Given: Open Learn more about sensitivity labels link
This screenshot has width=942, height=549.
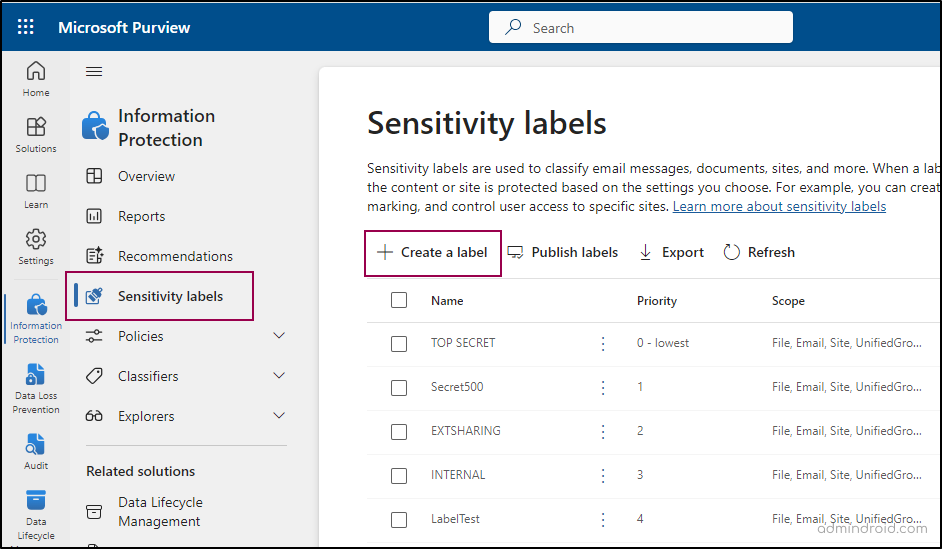Looking at the screenshot, I should pyautogui.click(x=779, y=206).
